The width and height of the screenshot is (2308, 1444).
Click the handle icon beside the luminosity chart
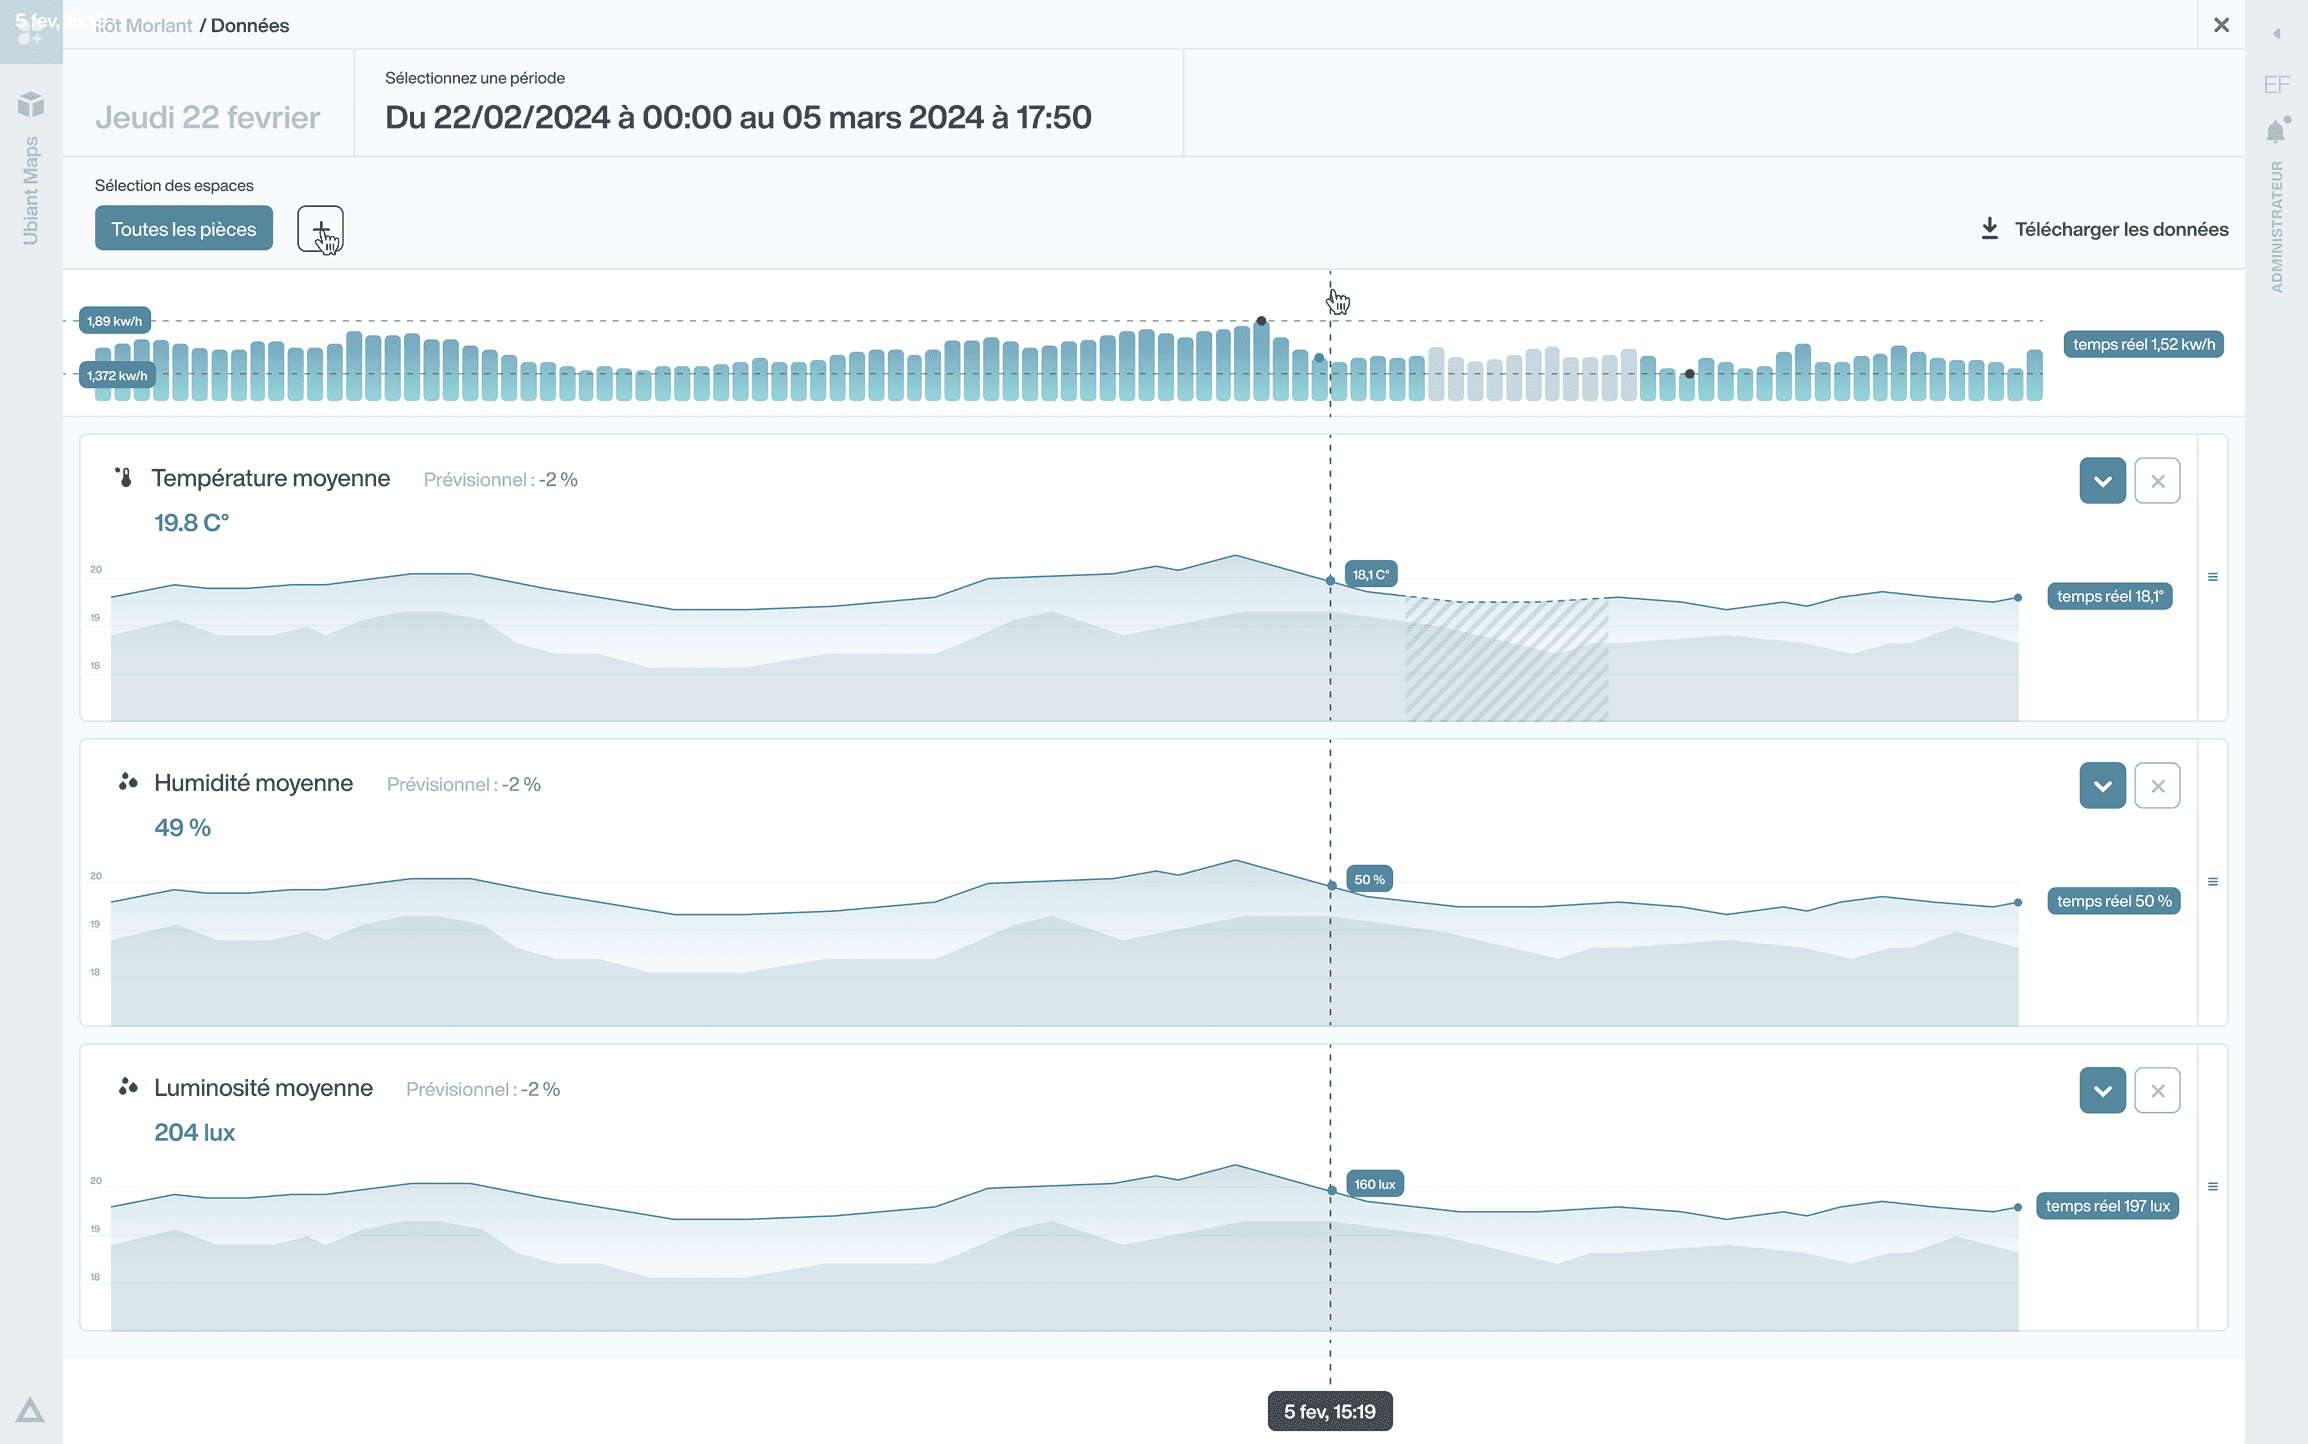2213,1187
